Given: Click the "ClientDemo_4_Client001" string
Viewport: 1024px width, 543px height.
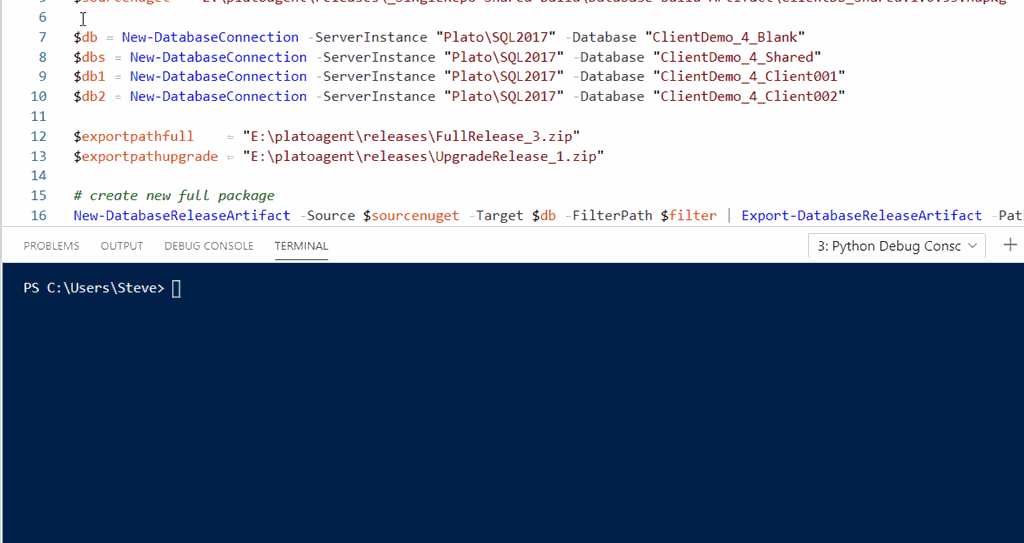Looking at the screenshot, I should pyautogui.click(x=749, y=76).
